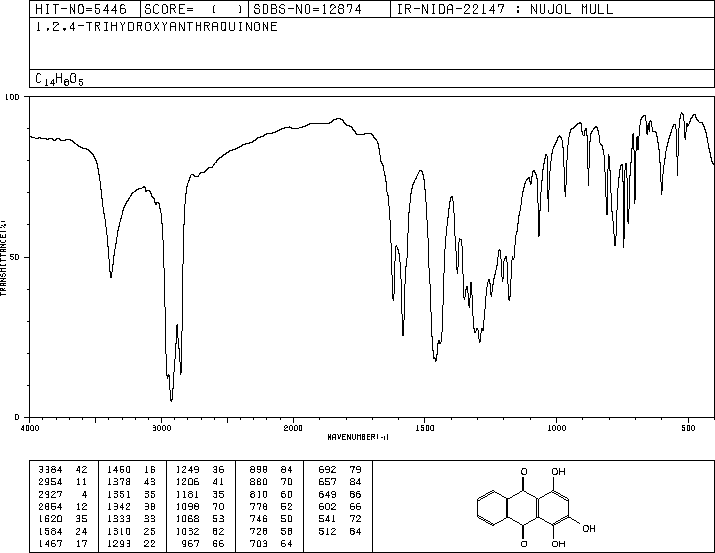This screenshot has width=715, height=553.
Task: Click the SDBS-NO=12874 header text
Action: pyautogui.click(x=307, y=9)
